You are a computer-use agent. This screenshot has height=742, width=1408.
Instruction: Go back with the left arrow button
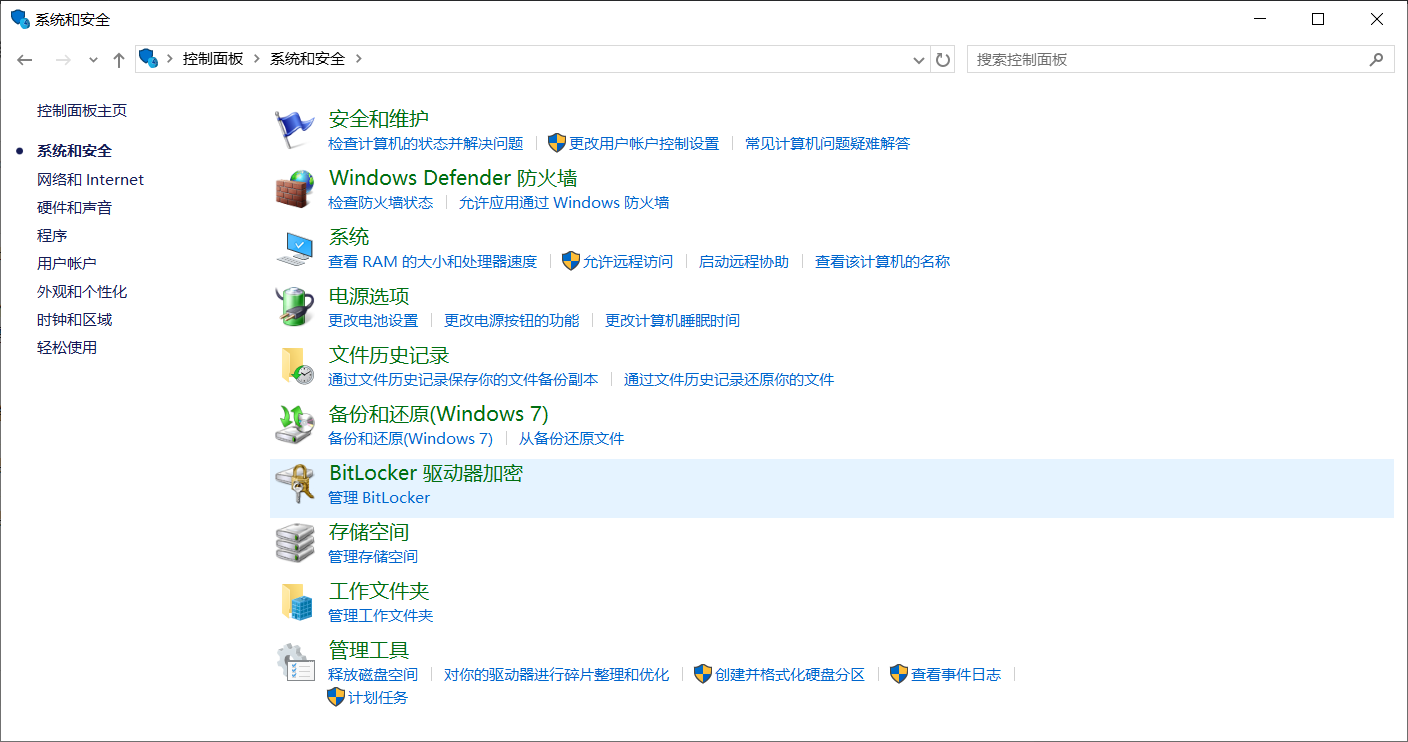25,60
